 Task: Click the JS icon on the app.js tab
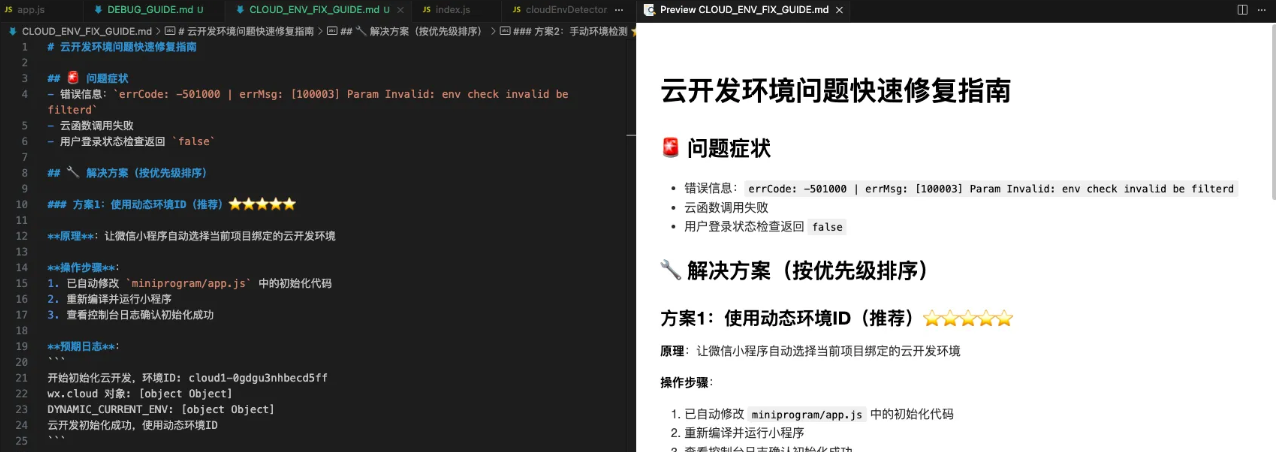tap(8, 9)
